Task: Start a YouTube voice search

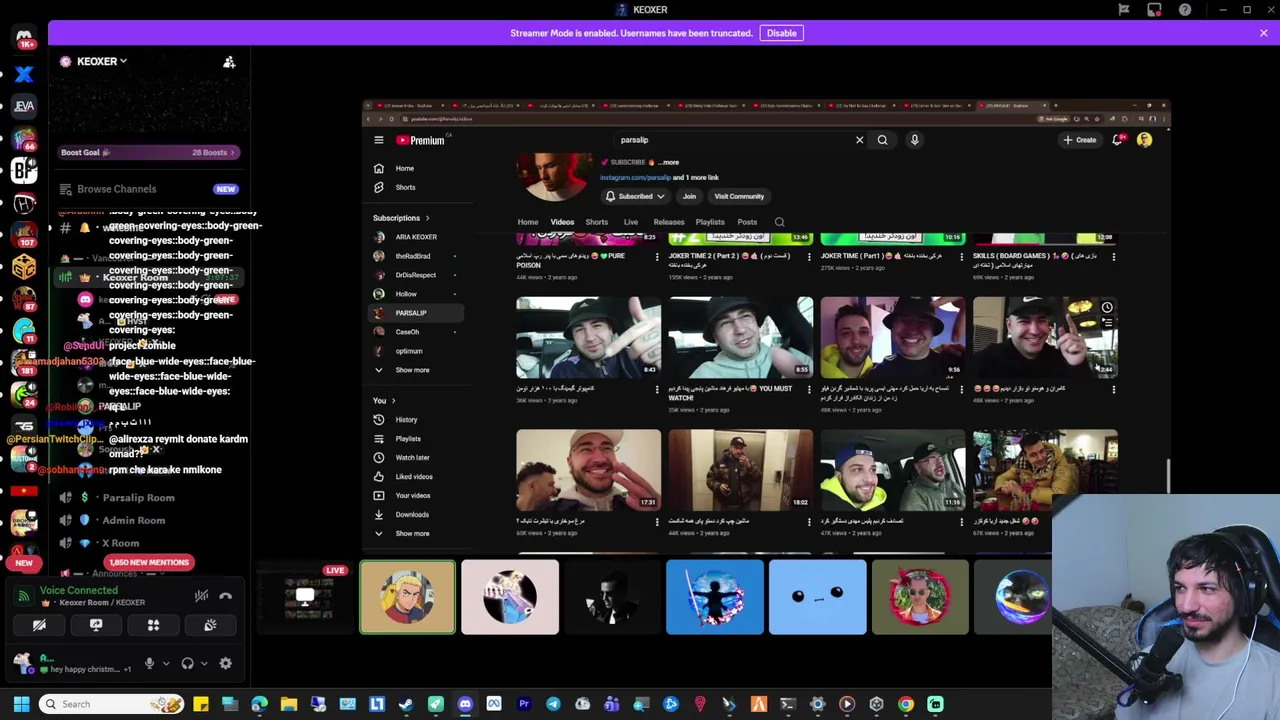Action: 914,140
